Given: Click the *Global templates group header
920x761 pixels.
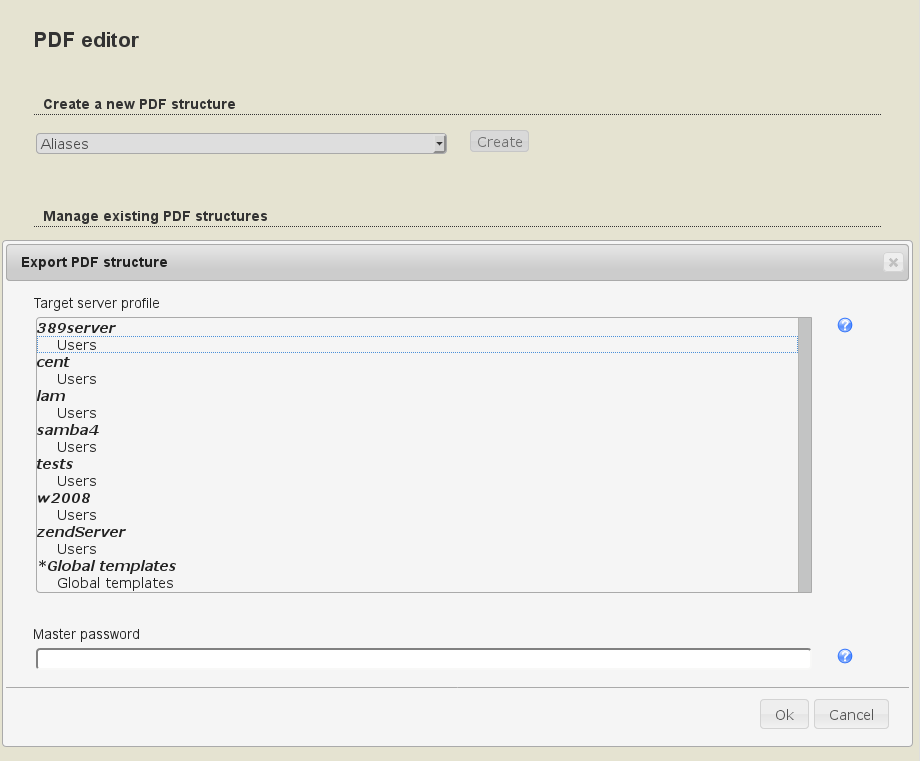Looking at the screenshot, I should coord(106,566).
